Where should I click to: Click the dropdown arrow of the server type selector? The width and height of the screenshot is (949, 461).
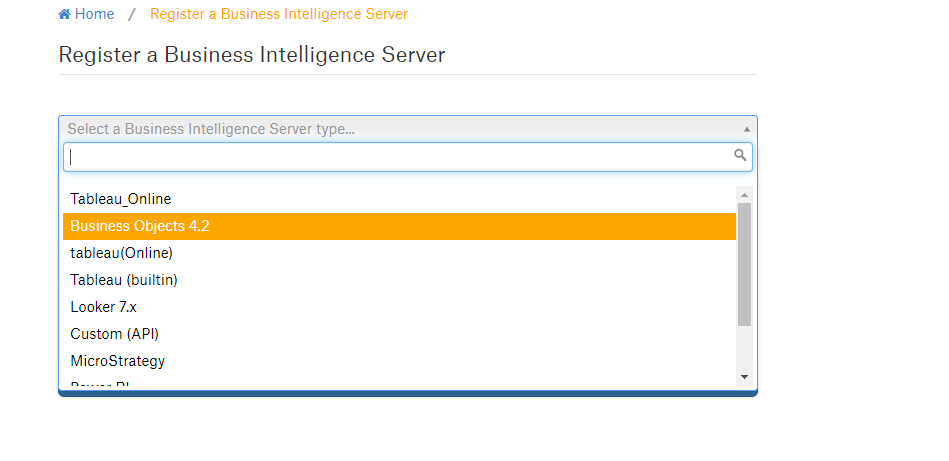(x=746, y=129)
